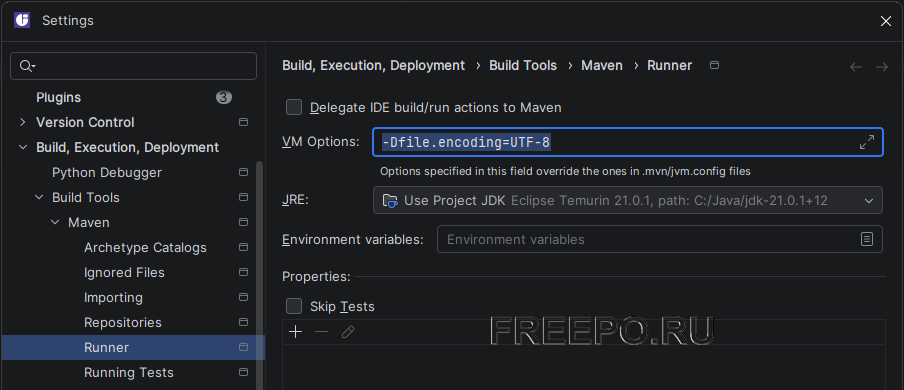This screenshot has width=904, height=390.
Task: Enable Delegate IDE build/run actions to Maven
Action: click(x=294, y=107)
